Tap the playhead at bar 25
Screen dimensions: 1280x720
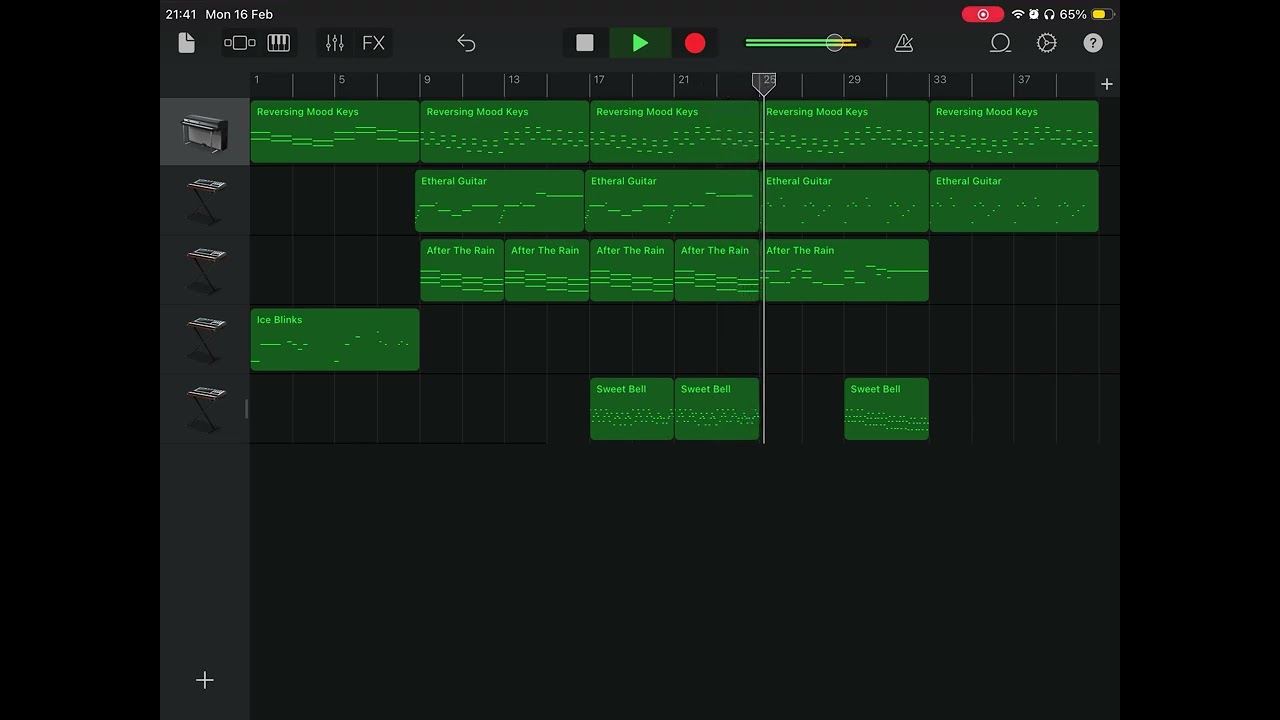tap(764, 84)
